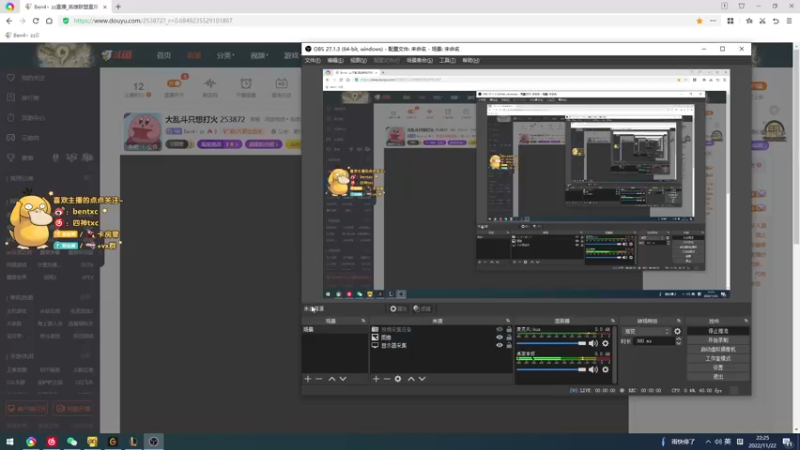Open desktop audio settings gear
Screen dimensions: 800x450
point(606,369)
